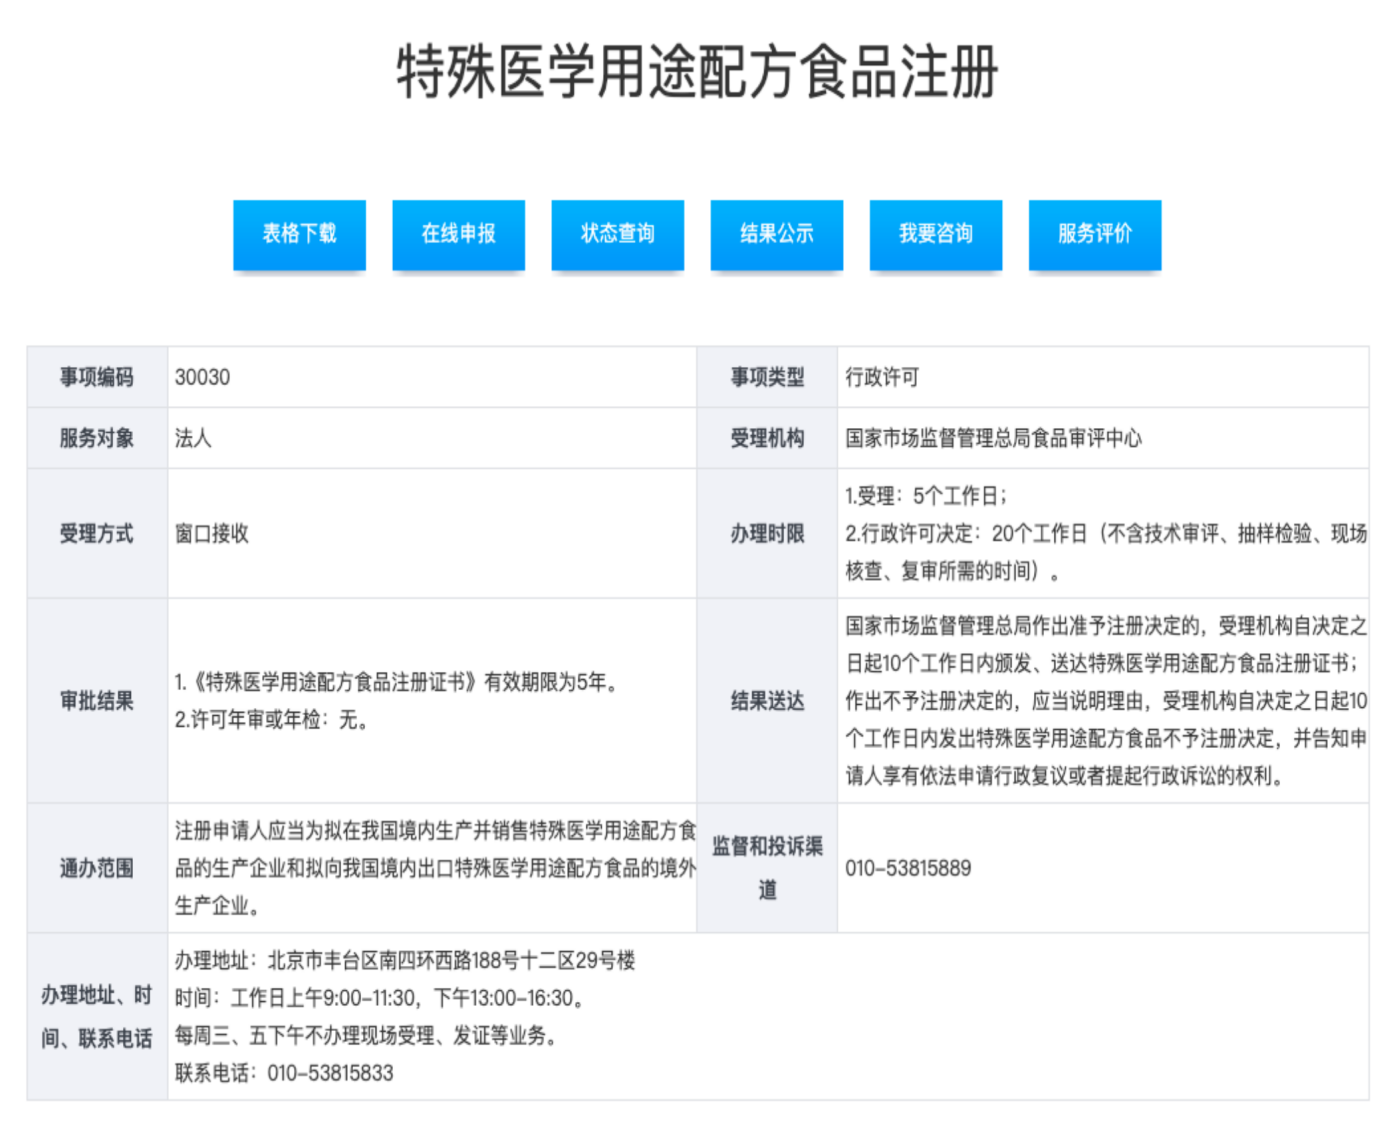
Task: Open the 结果公示 page
Action: pyautogui.click(x=776, y=234)
